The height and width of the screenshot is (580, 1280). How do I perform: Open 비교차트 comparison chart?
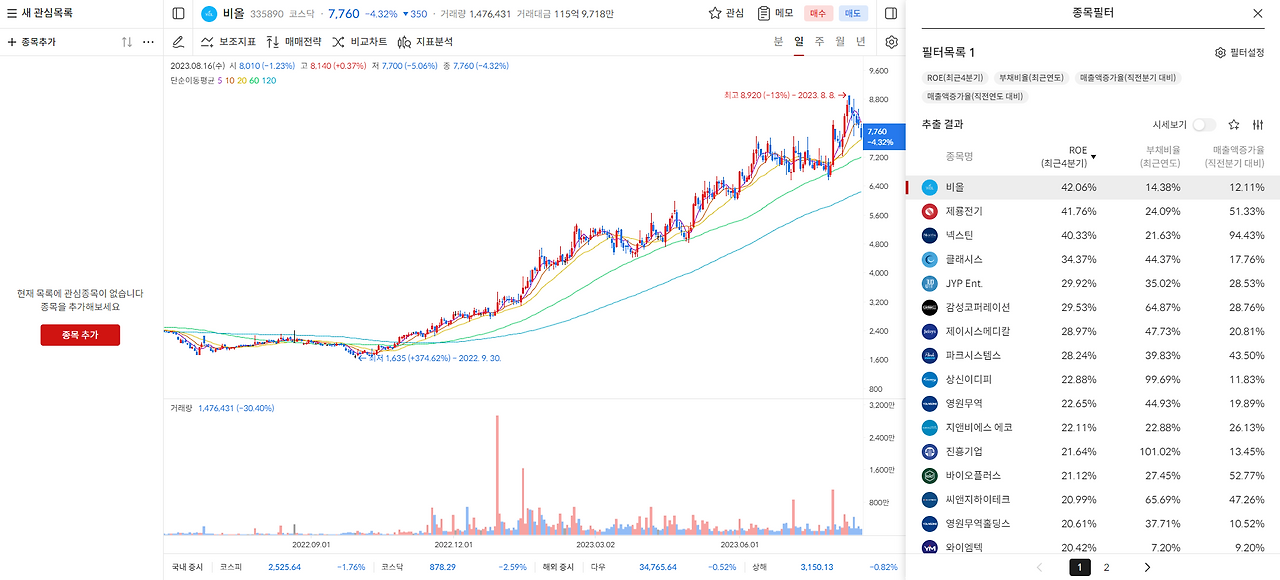point(359,42)
